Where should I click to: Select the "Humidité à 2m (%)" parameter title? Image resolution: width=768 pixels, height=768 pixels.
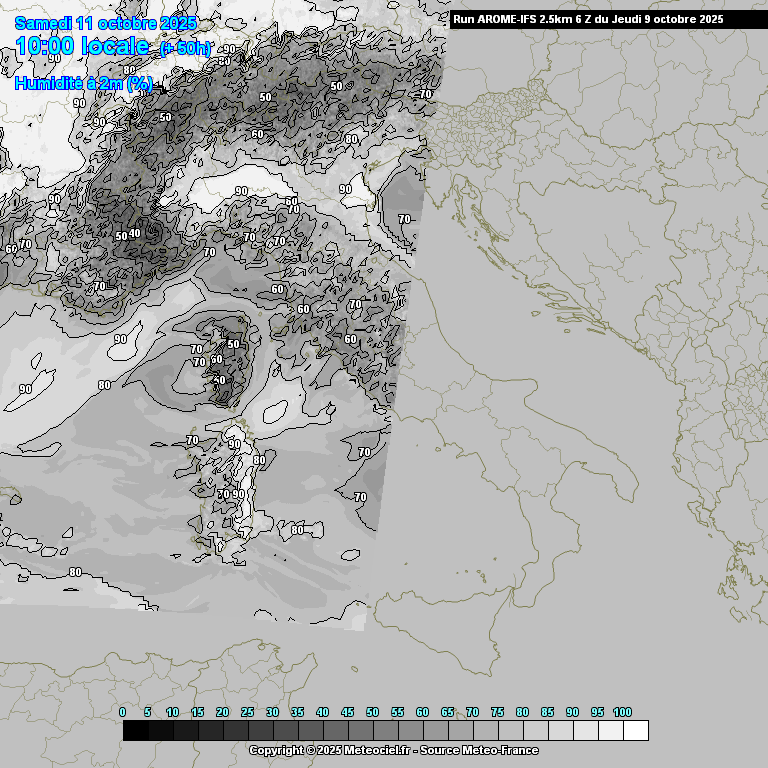tap(83, 84)
